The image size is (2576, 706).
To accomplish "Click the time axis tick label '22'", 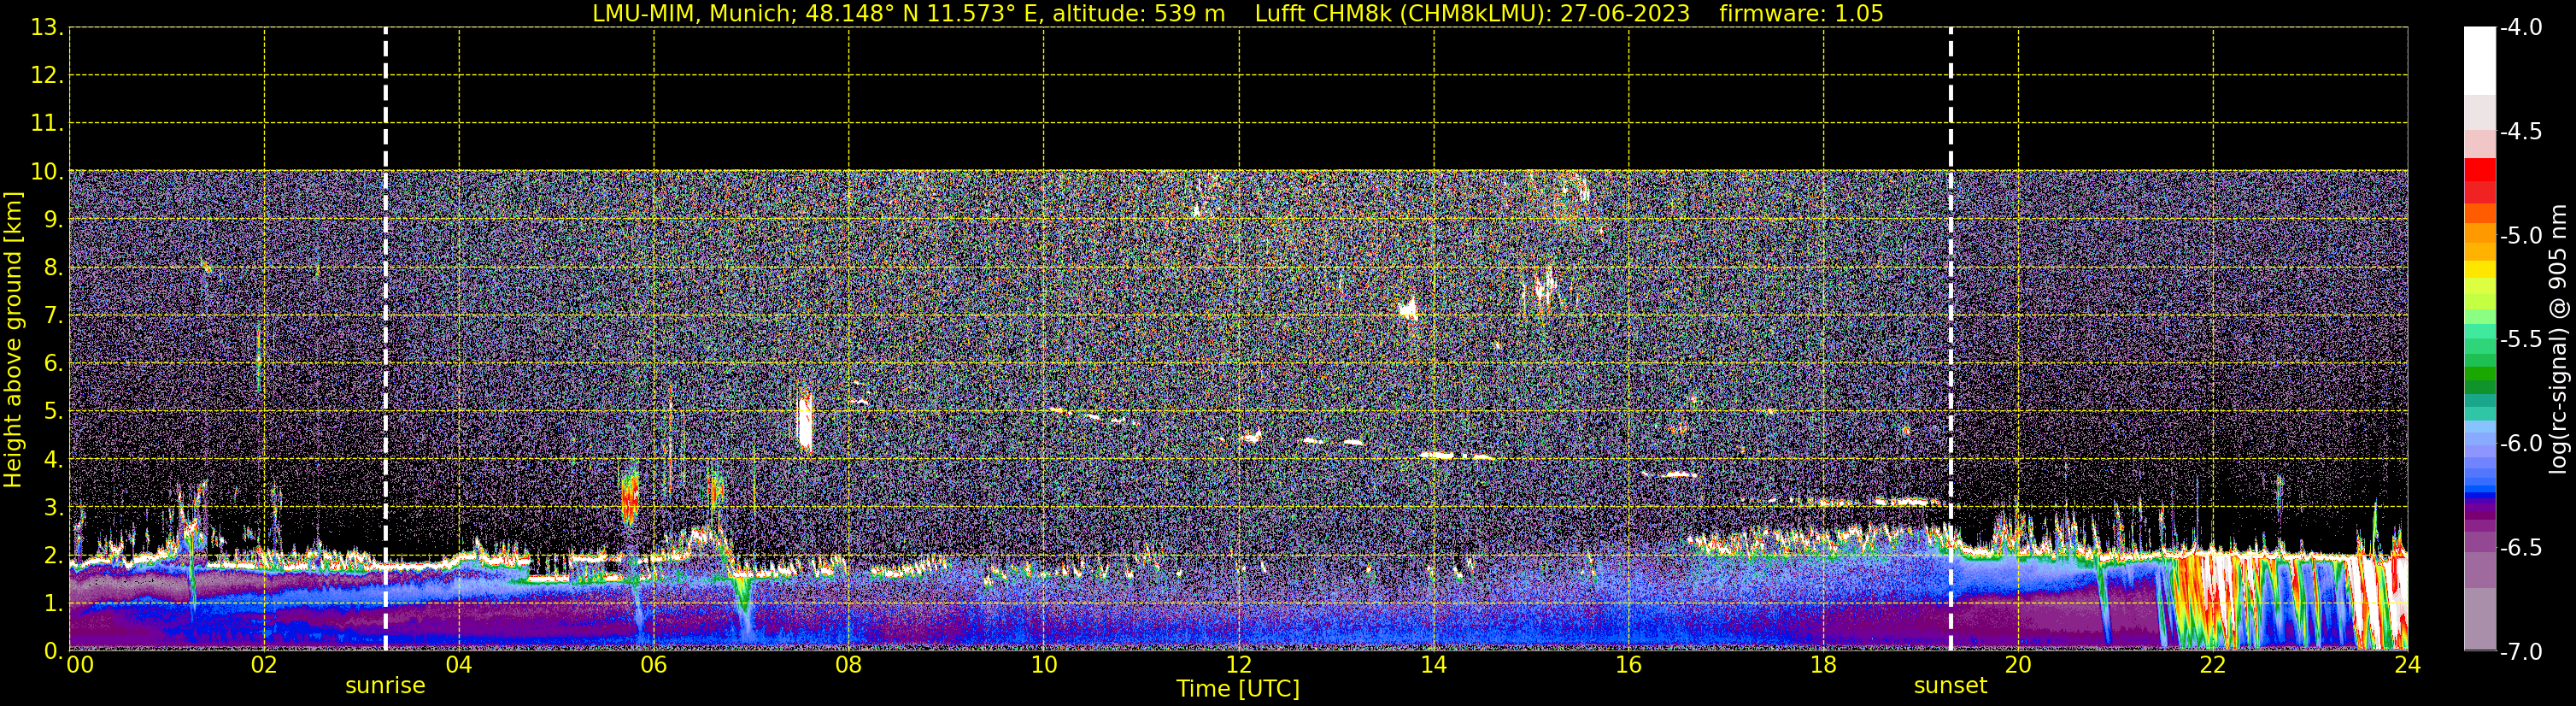I will 2213,665.
